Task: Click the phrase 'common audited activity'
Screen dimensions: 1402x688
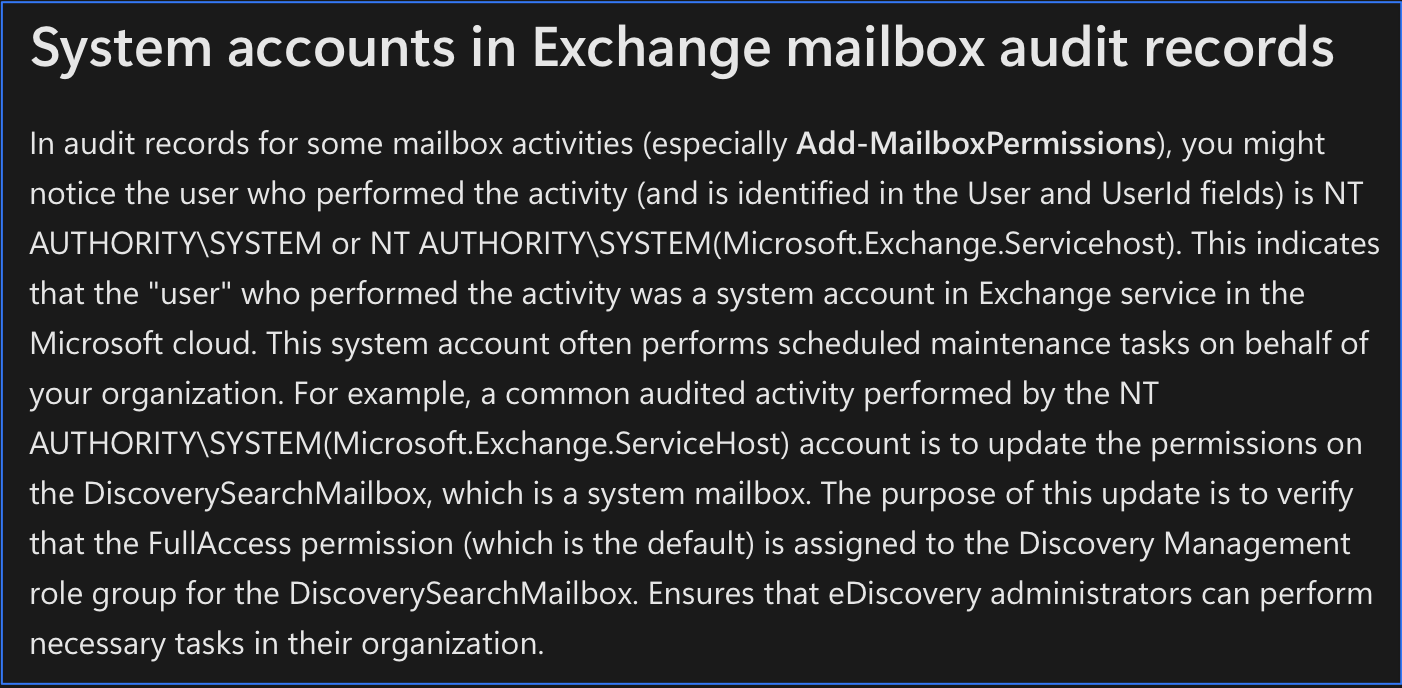Action: pos(681,394)
